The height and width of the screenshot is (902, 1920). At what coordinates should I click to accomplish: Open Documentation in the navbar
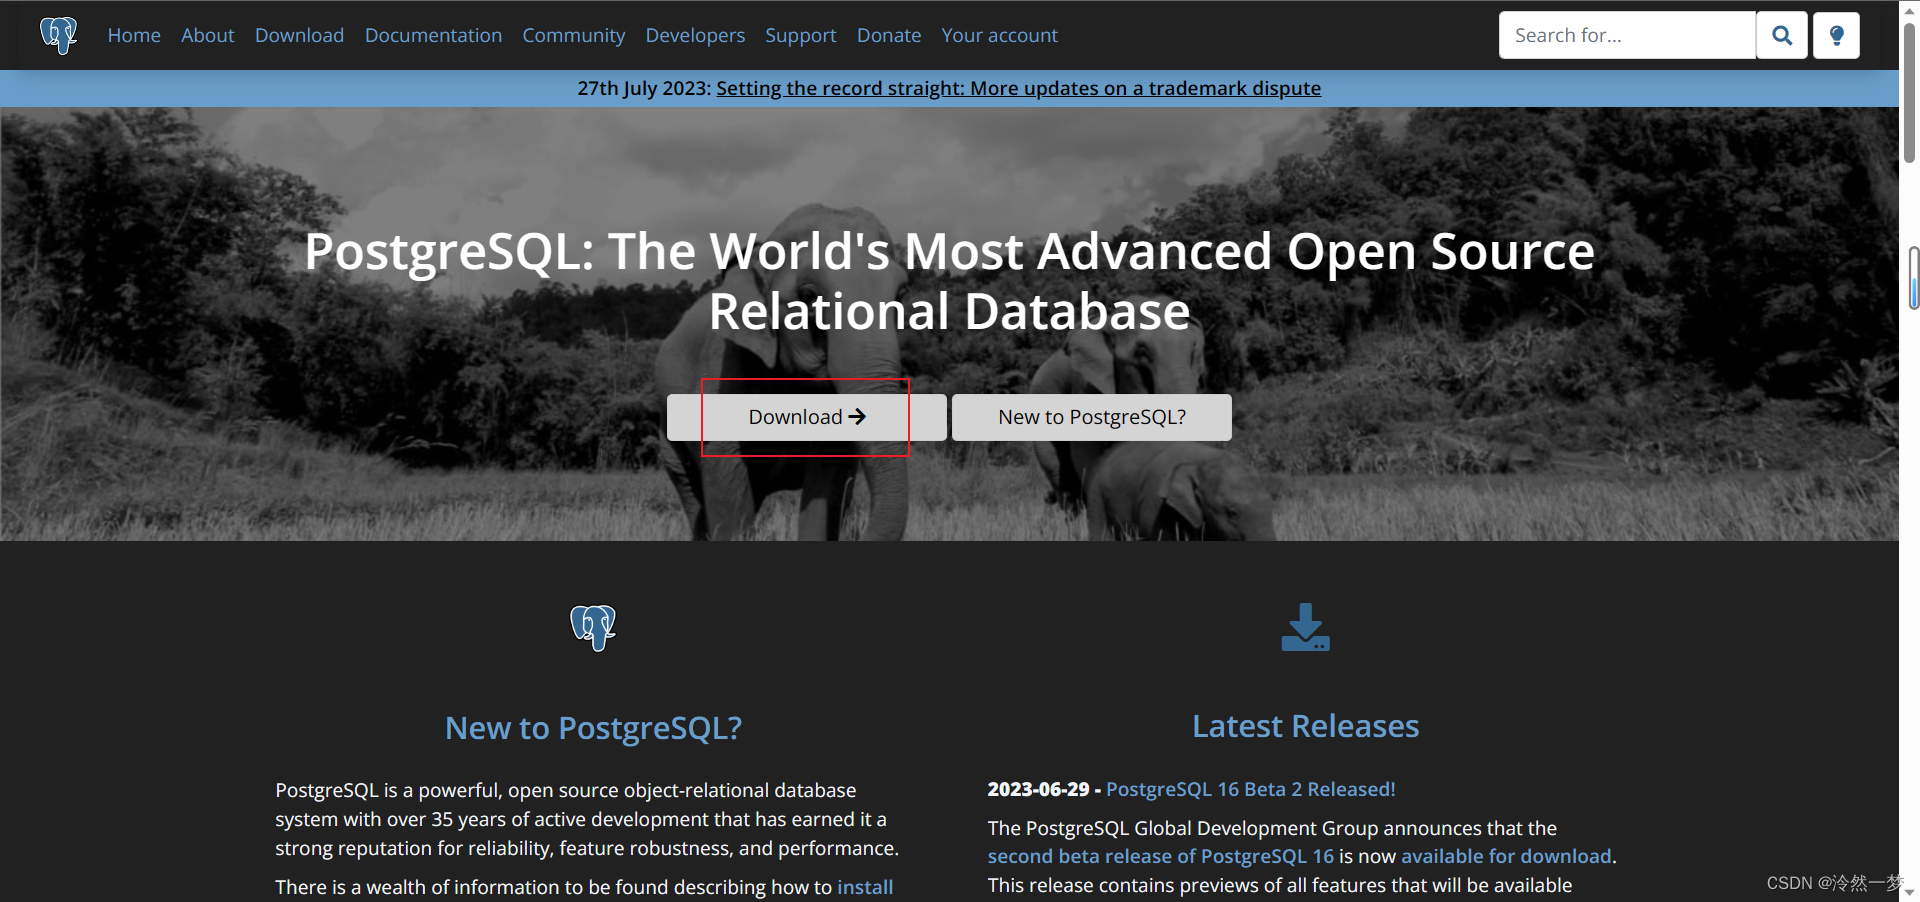pyautogui.click(x=433, y=35)
